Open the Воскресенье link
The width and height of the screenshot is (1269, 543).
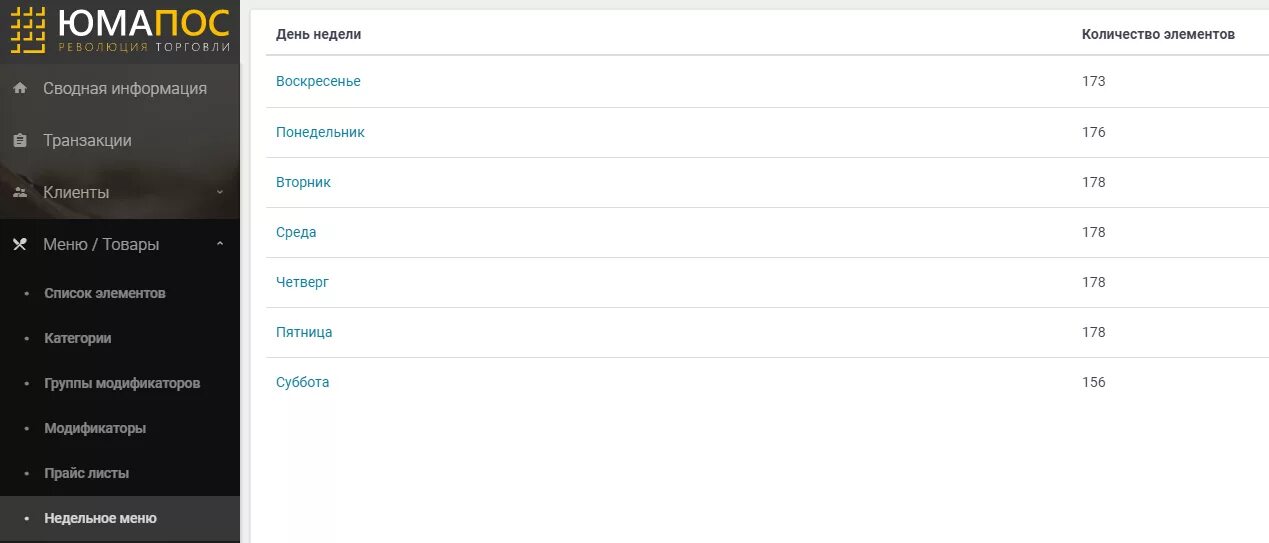click(318, 81)
